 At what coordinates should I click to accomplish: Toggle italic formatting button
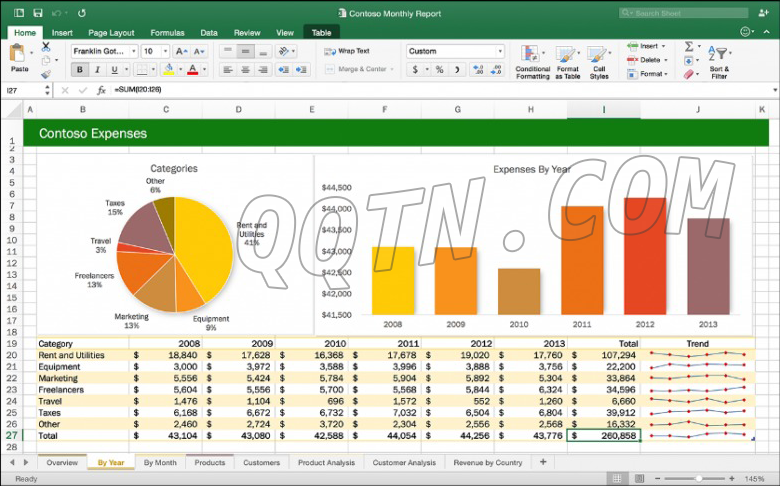(x=98, y=70)
